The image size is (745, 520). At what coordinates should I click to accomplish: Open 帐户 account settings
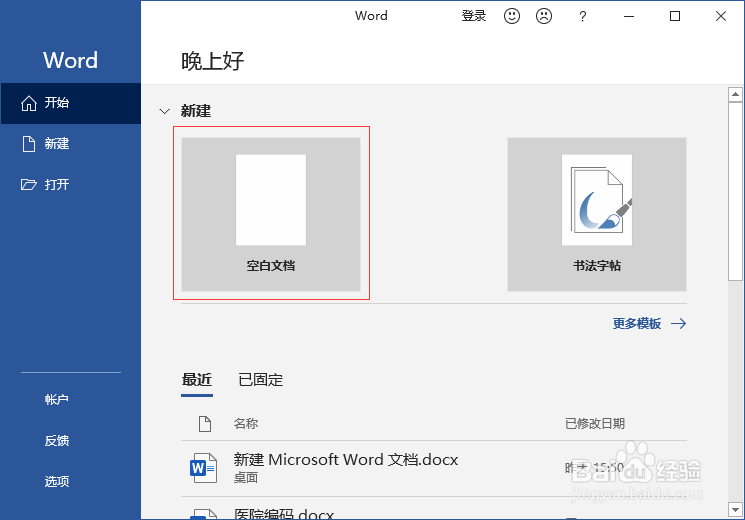point(57,399)
